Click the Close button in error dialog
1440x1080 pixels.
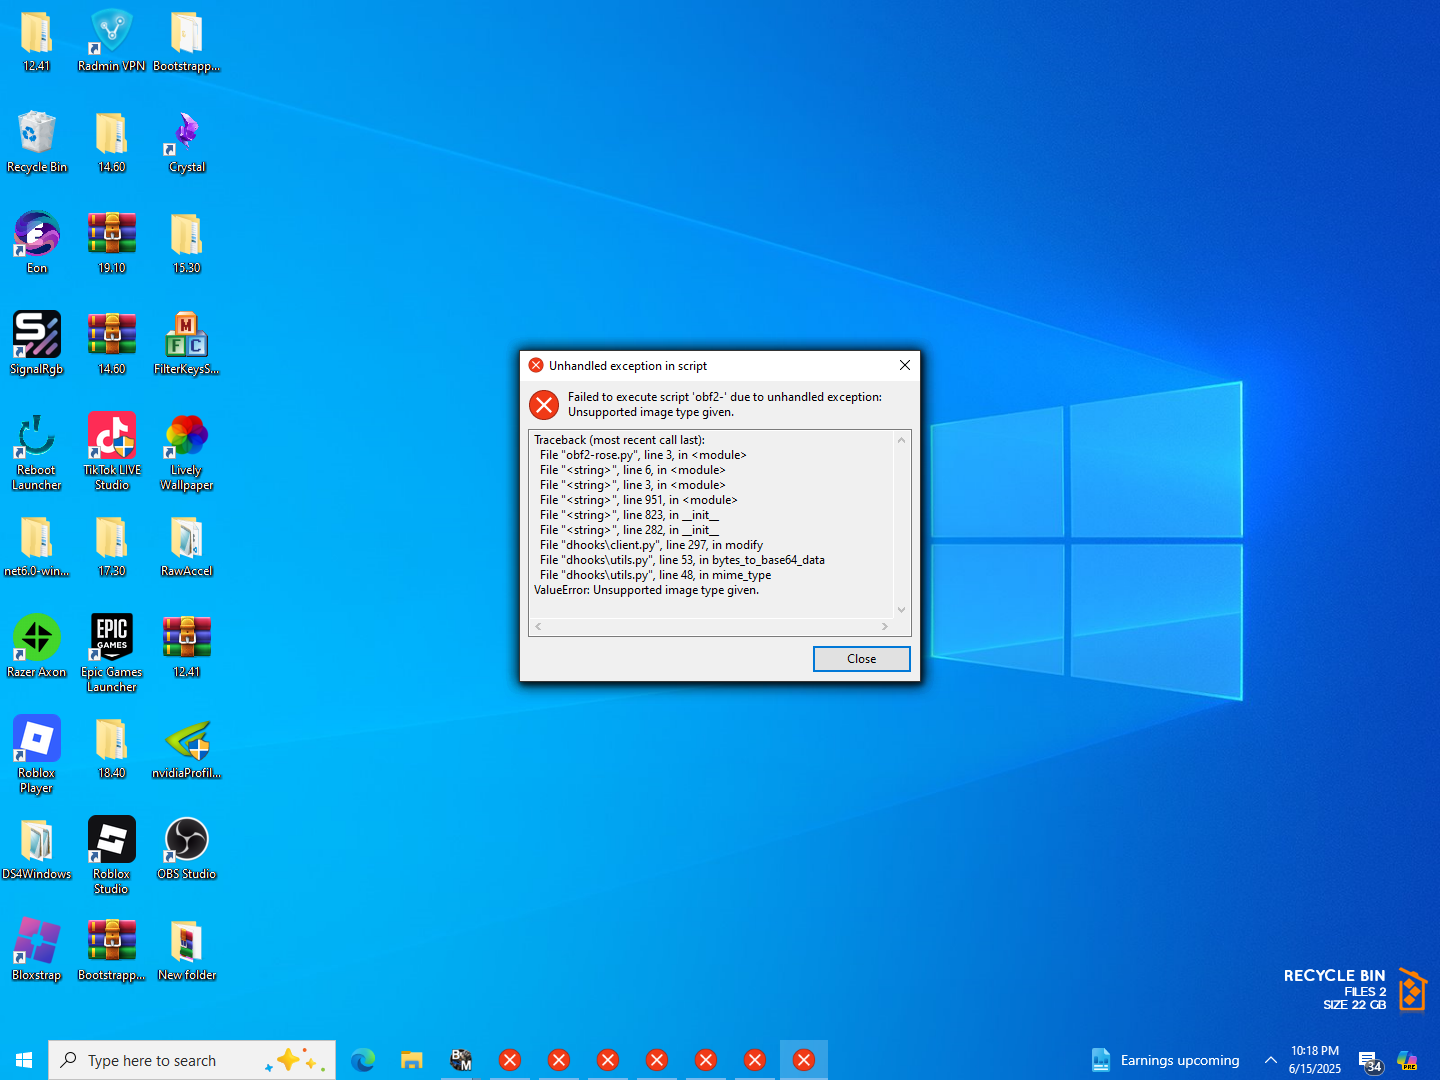click(861, 659)
